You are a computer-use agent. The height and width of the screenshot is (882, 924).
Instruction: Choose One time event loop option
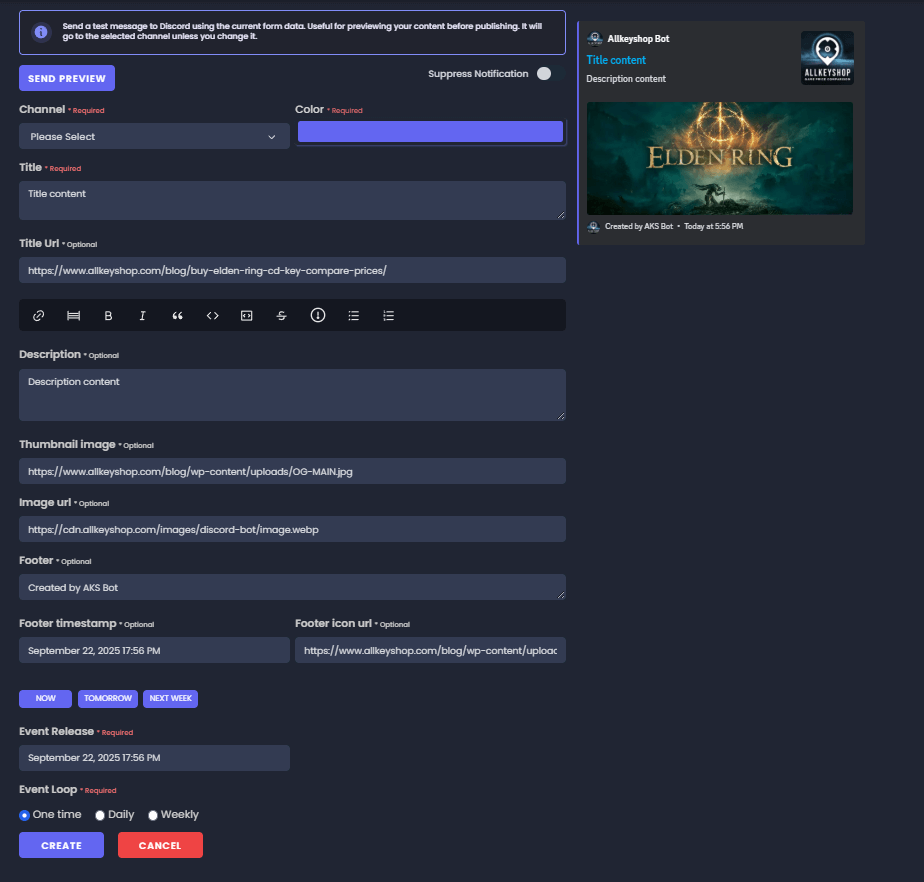[25, 815]
